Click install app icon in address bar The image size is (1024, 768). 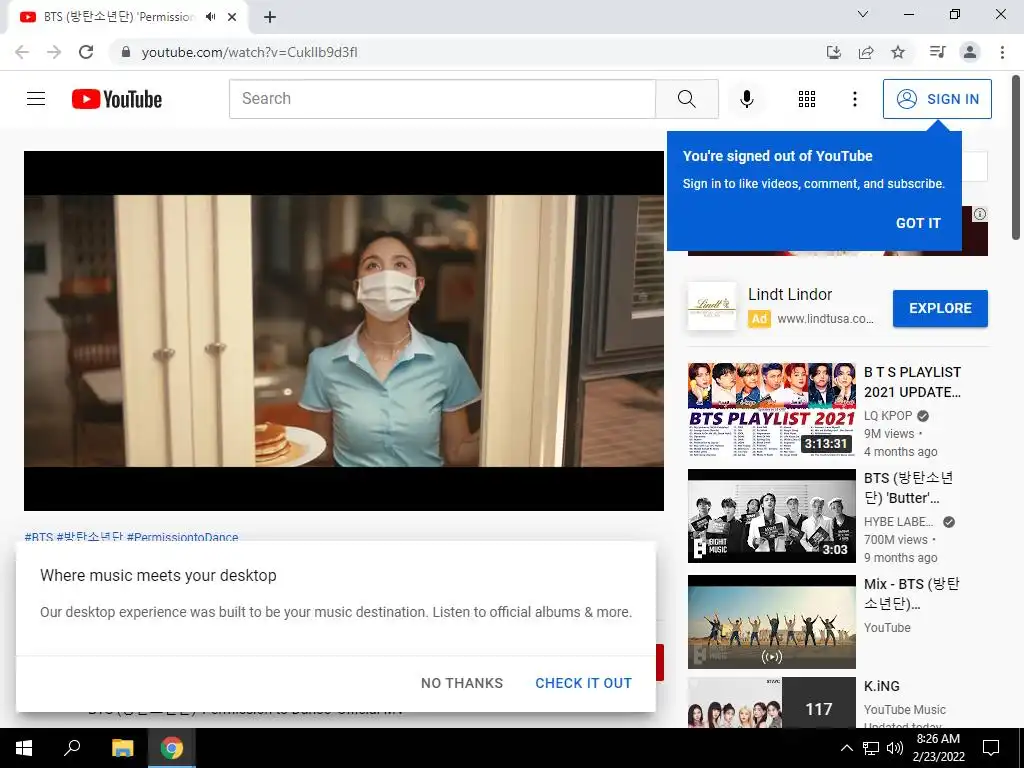click(834, 52)
